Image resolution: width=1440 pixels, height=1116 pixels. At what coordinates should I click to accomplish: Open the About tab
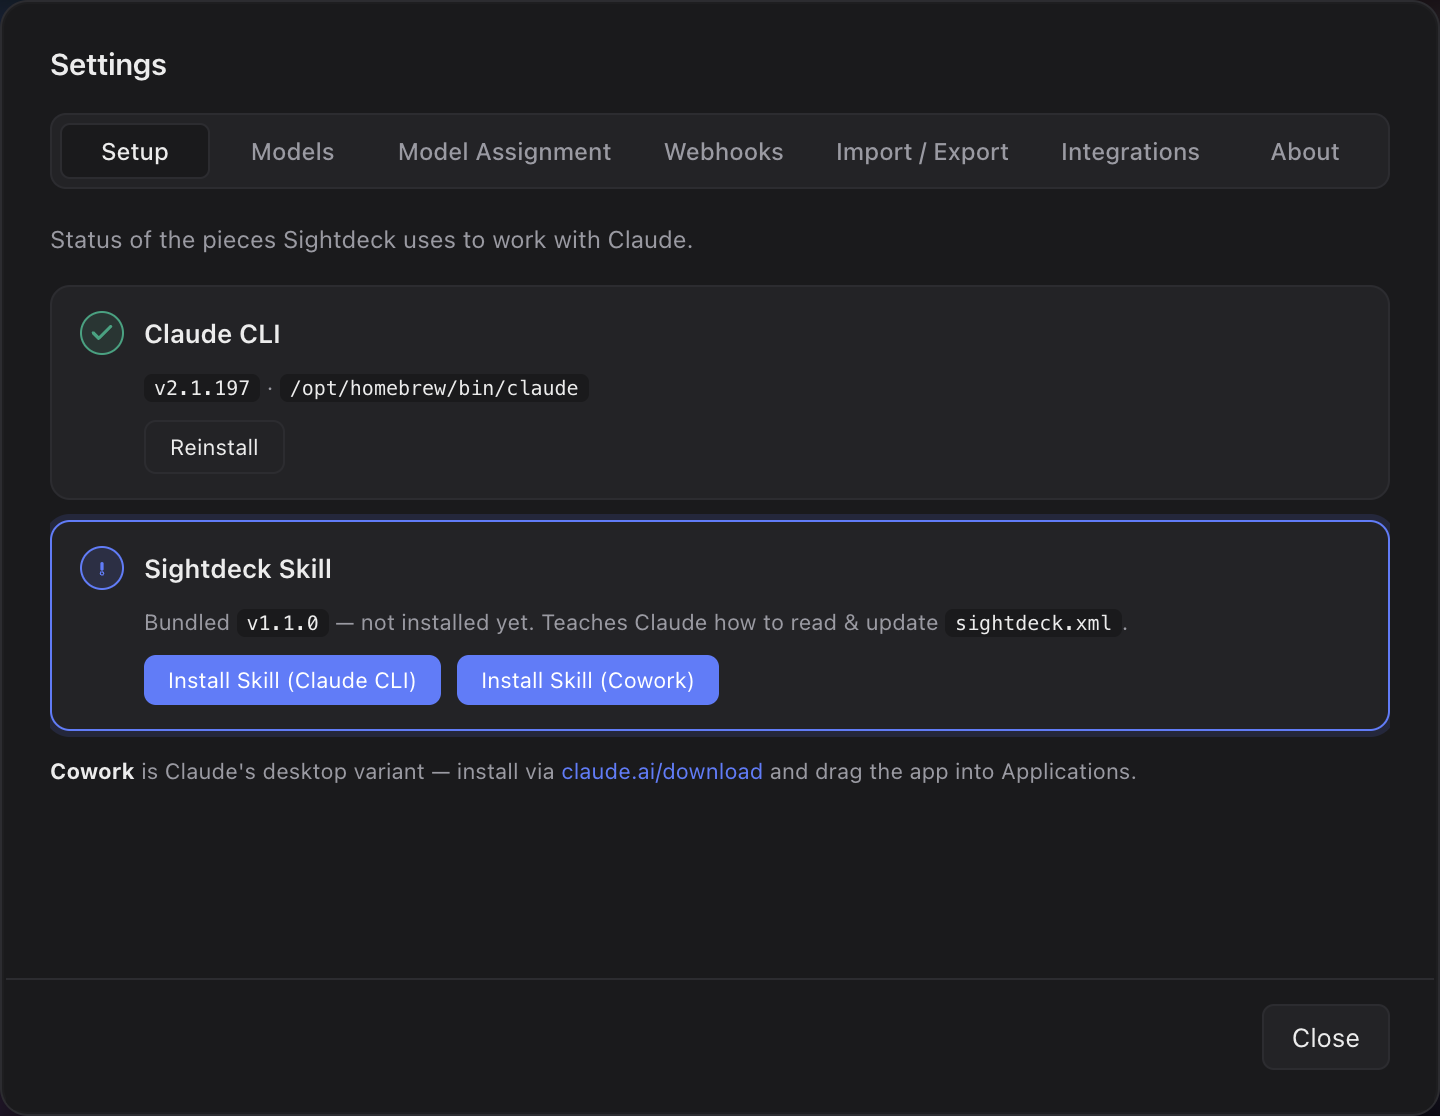[x=1305, y=151]
